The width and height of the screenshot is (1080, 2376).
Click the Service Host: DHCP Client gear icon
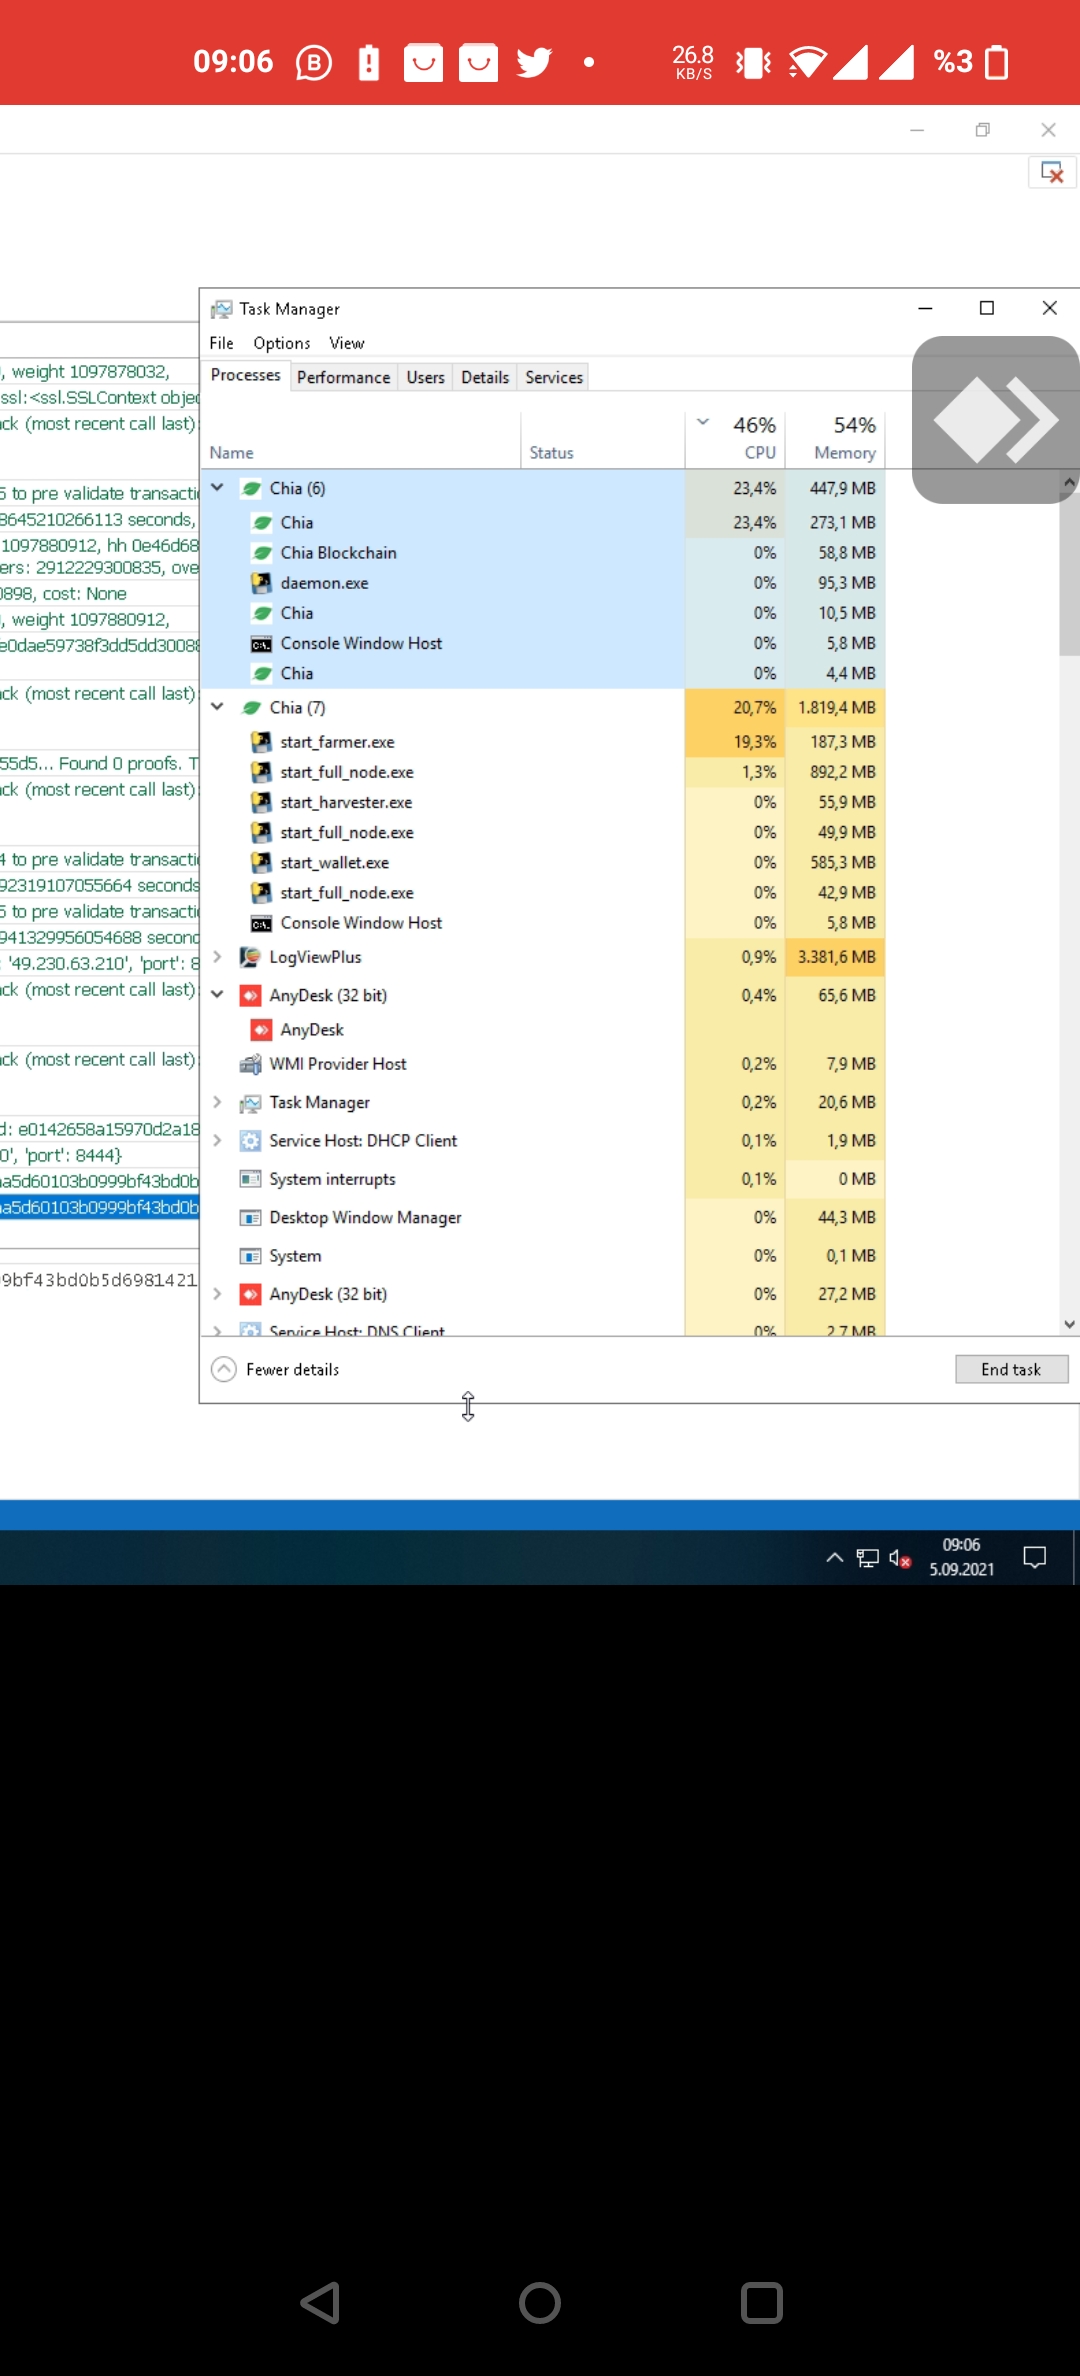point(251,1140)
